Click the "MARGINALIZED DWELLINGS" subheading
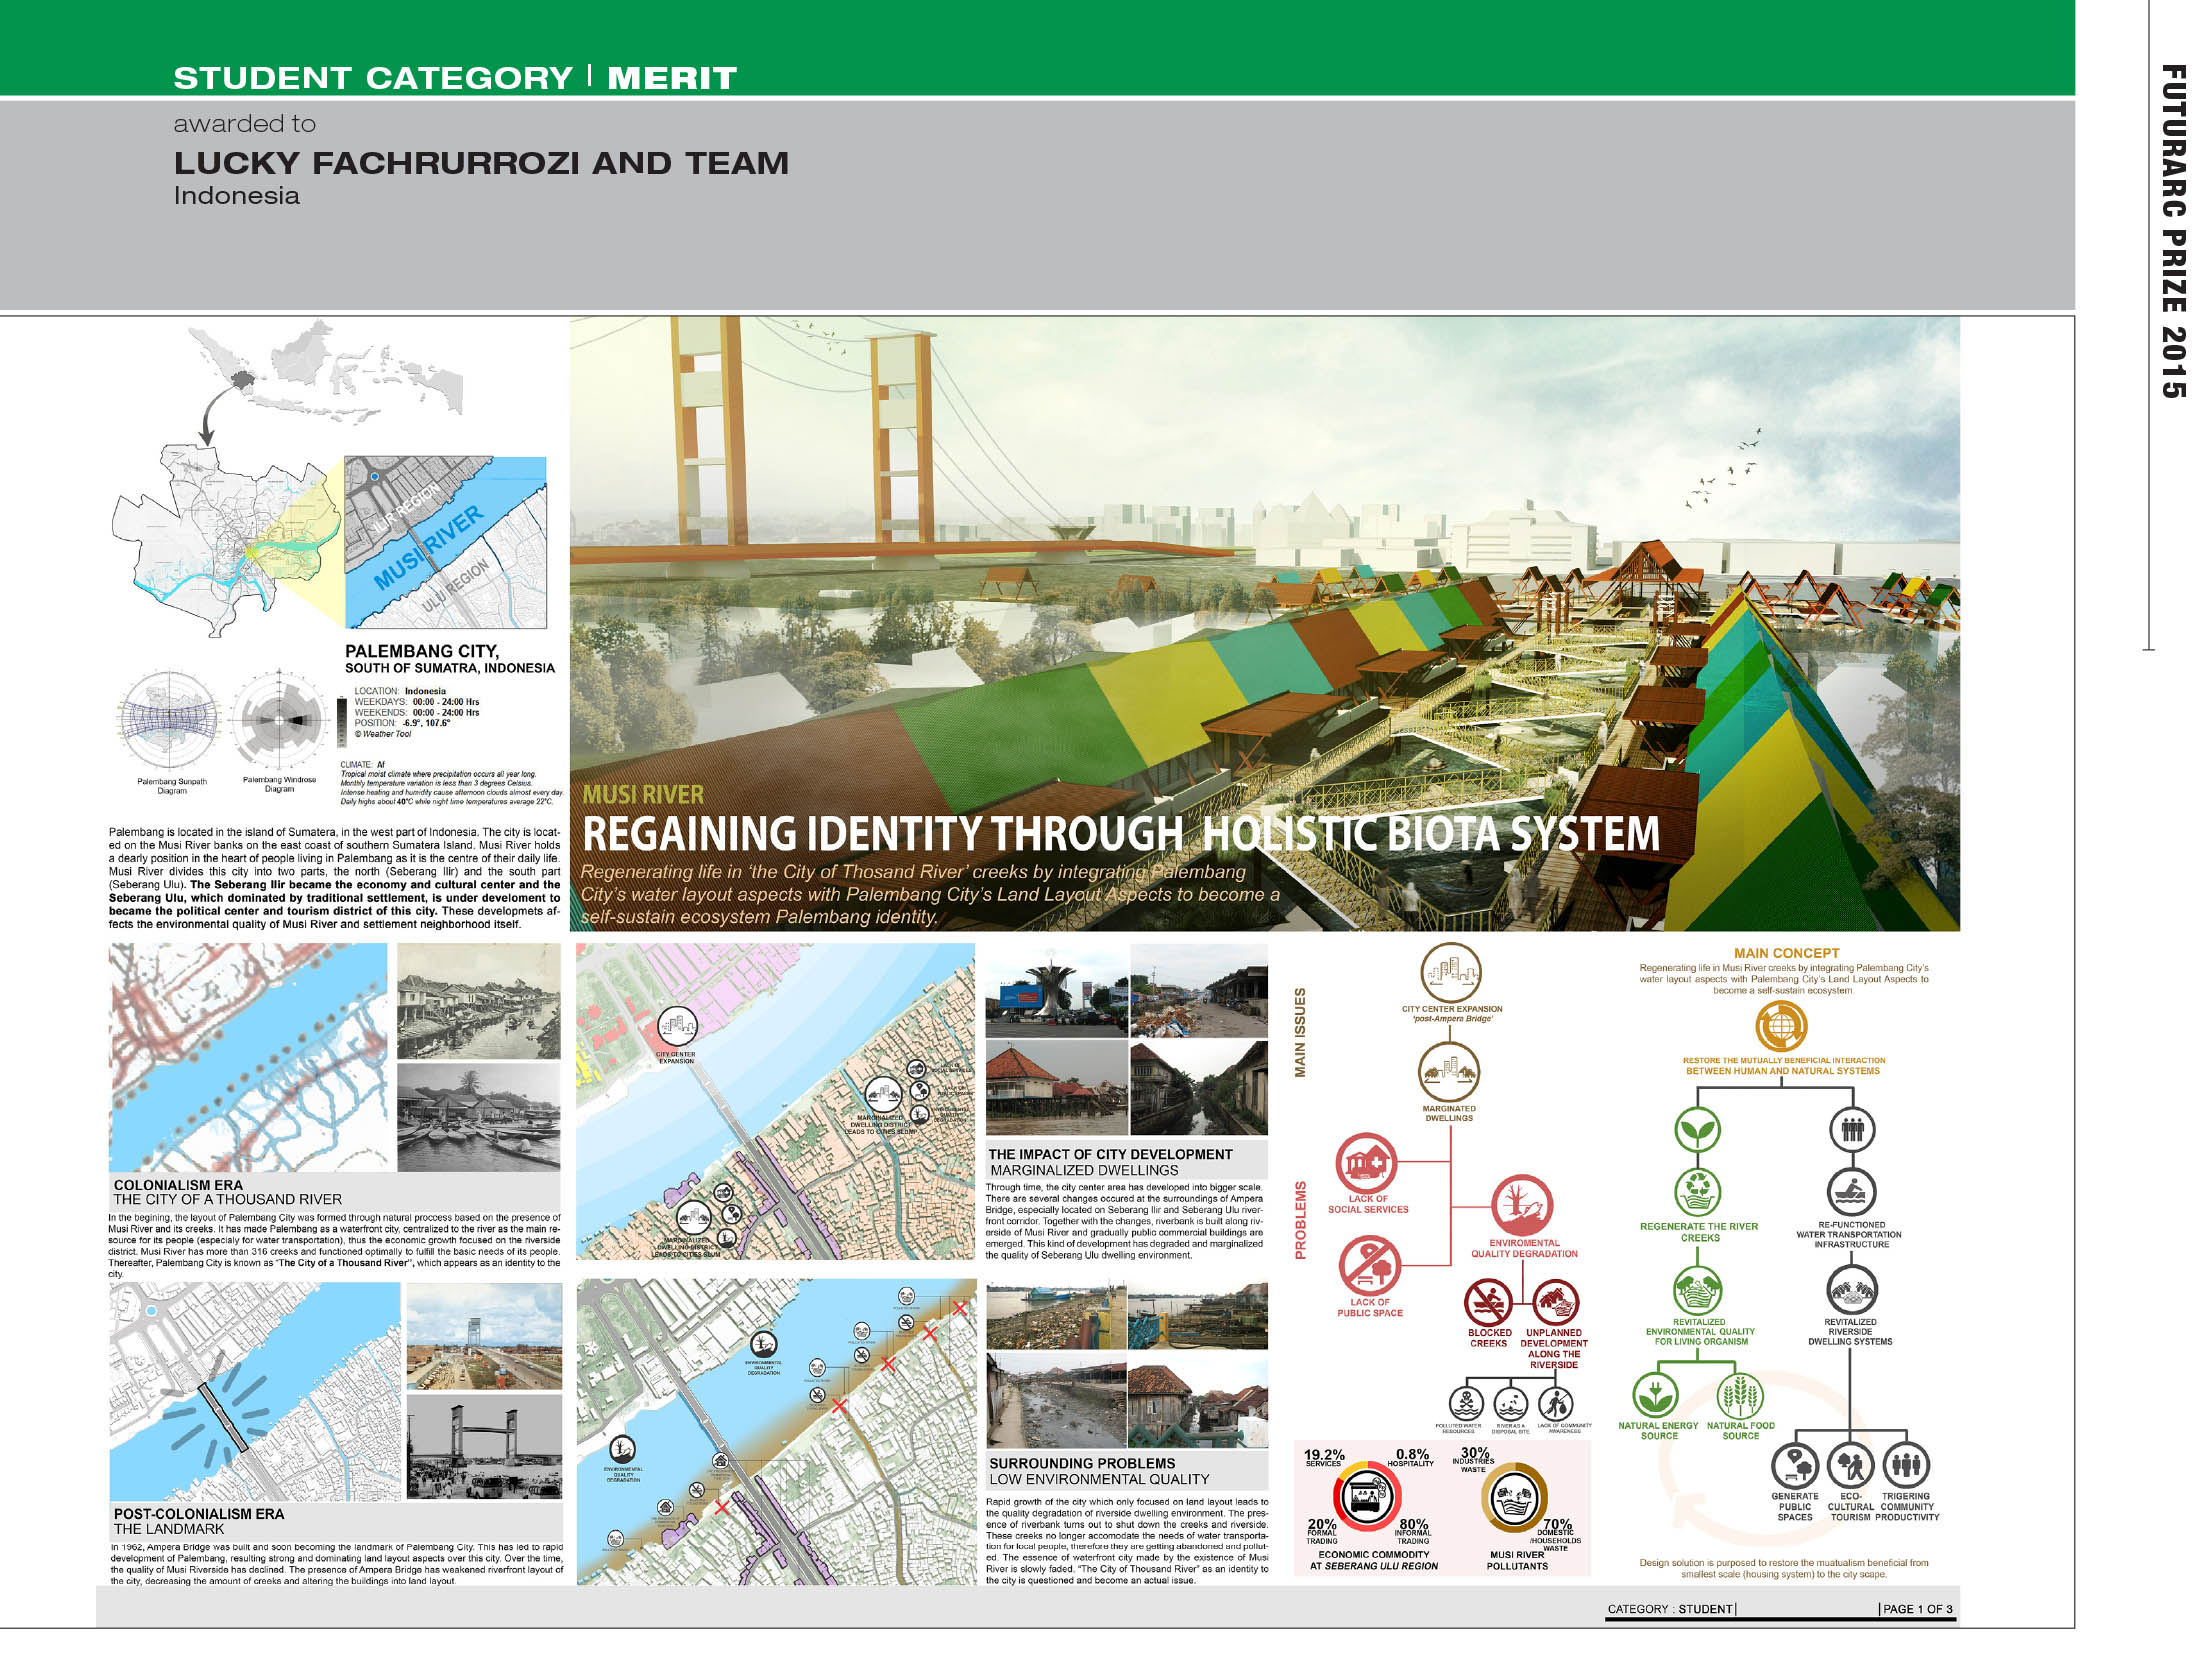The height and width of the screenshot is (1667, 2200). 1084,1170
